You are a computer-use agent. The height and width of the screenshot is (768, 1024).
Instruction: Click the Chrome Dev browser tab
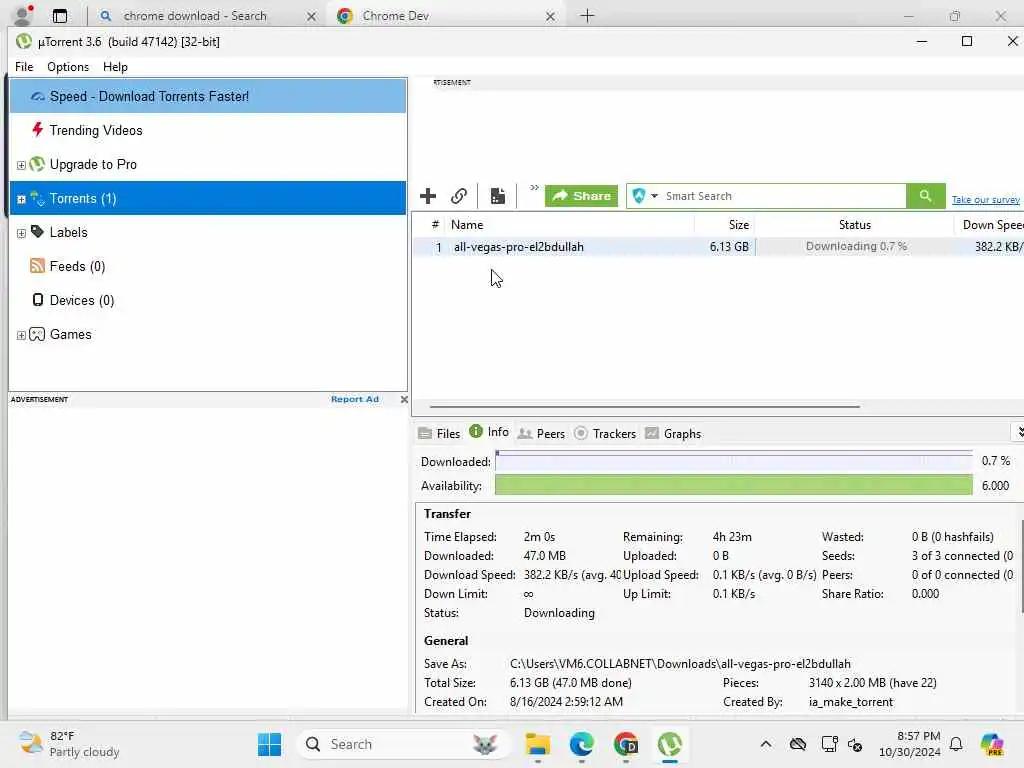tap(446, 16)
